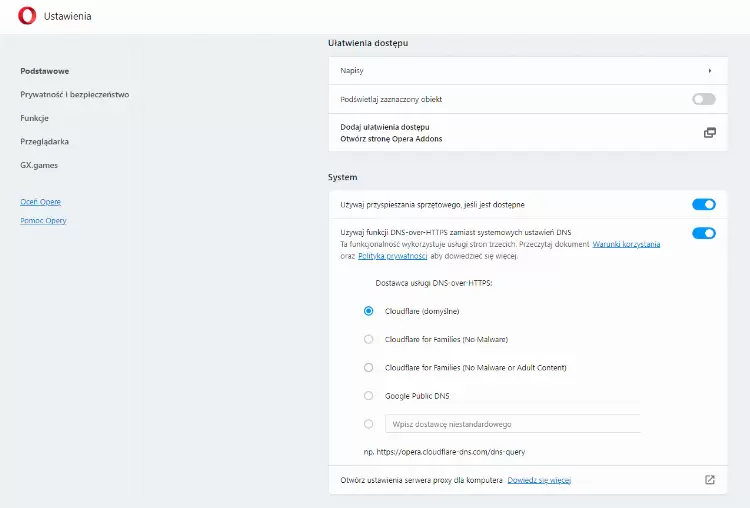
Task: Open Prywatność i bezpieczeństwo section
Action: (75, 95)
